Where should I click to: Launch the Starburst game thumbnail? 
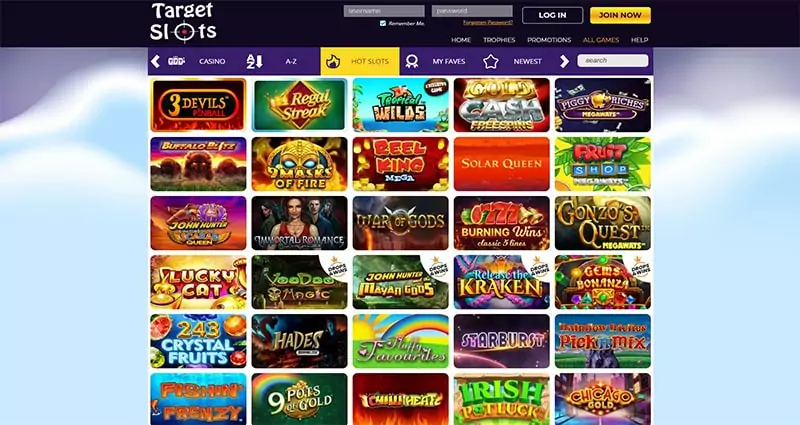tap(502, 341)
